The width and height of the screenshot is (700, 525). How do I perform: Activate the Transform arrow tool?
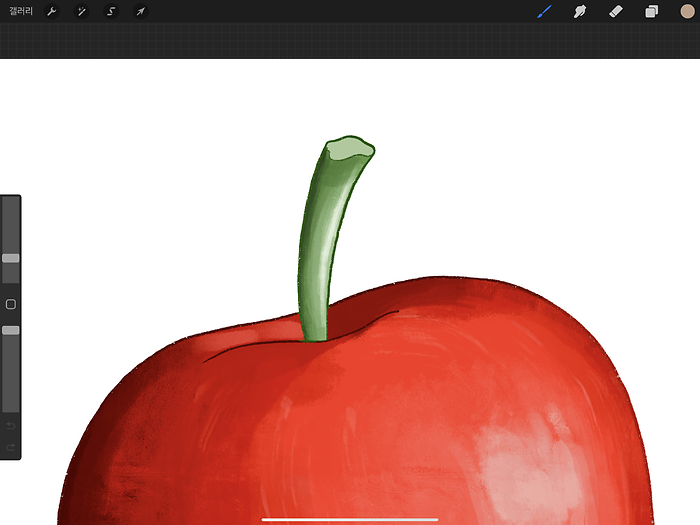141,11
